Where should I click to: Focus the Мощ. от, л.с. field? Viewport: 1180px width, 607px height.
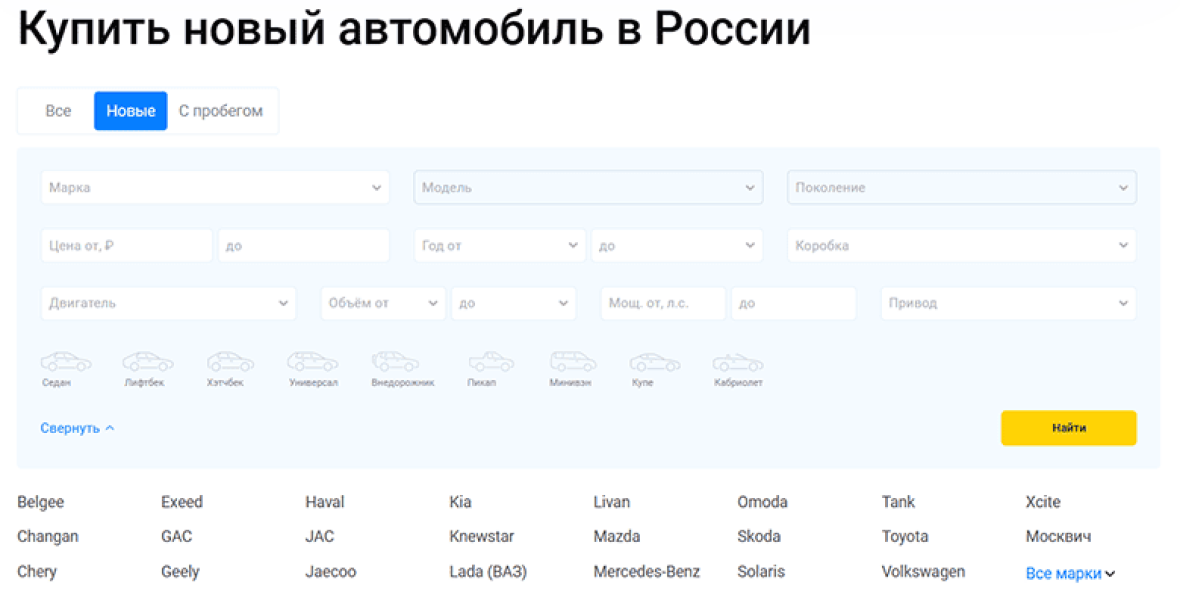point(663,303)
